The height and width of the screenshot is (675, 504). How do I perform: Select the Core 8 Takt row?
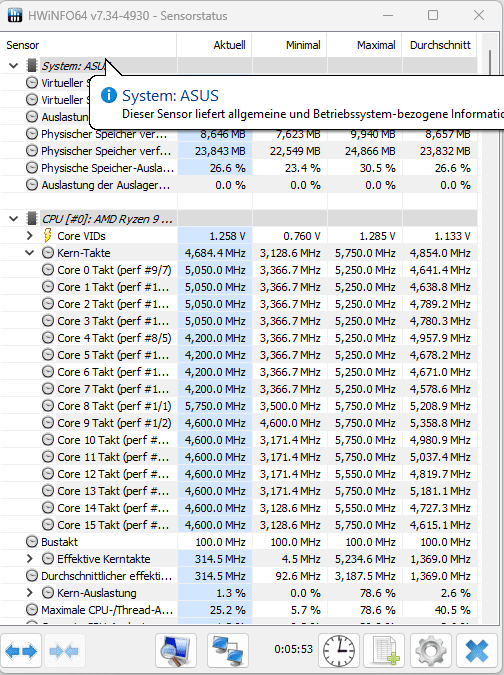click(x=239, y=406)
